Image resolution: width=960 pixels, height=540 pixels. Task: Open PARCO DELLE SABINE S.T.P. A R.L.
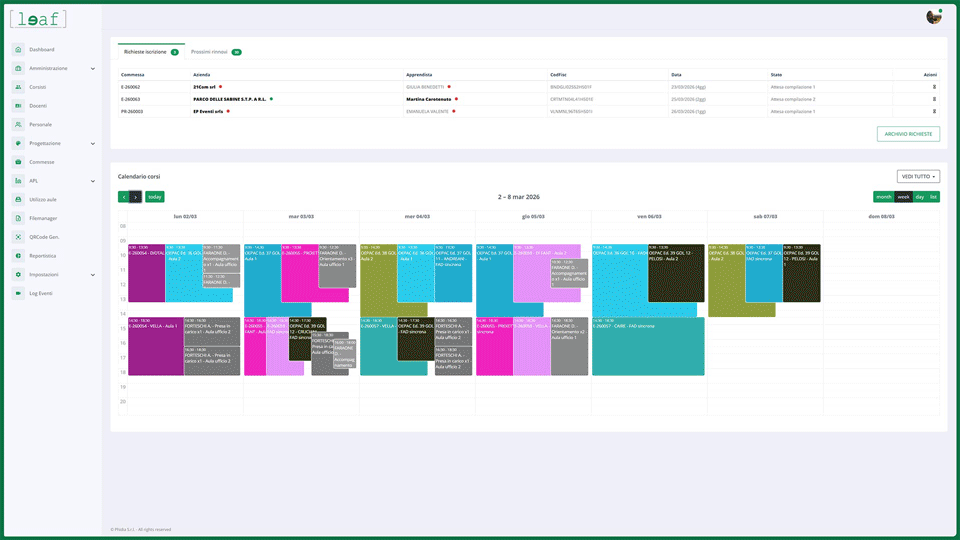click(230, 99)
